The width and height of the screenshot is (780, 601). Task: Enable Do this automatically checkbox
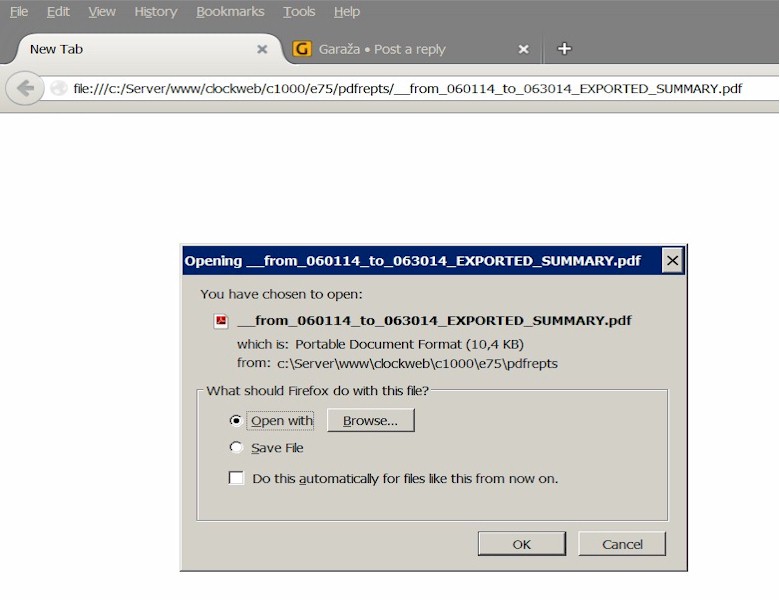[x=236, y=479]
